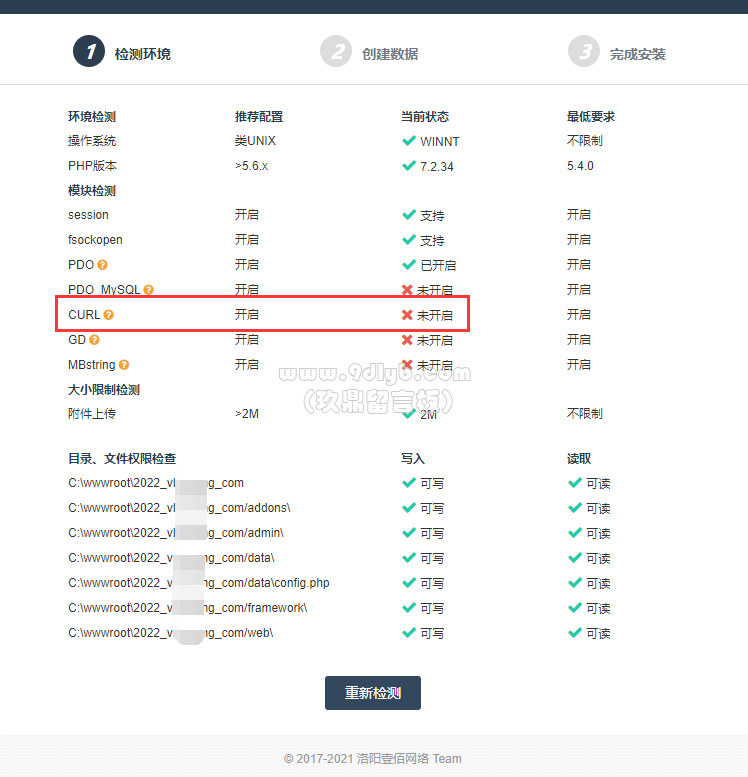The image size is (748, 777).
Task: Click the red X next to GD status
Action: (407, 339)
